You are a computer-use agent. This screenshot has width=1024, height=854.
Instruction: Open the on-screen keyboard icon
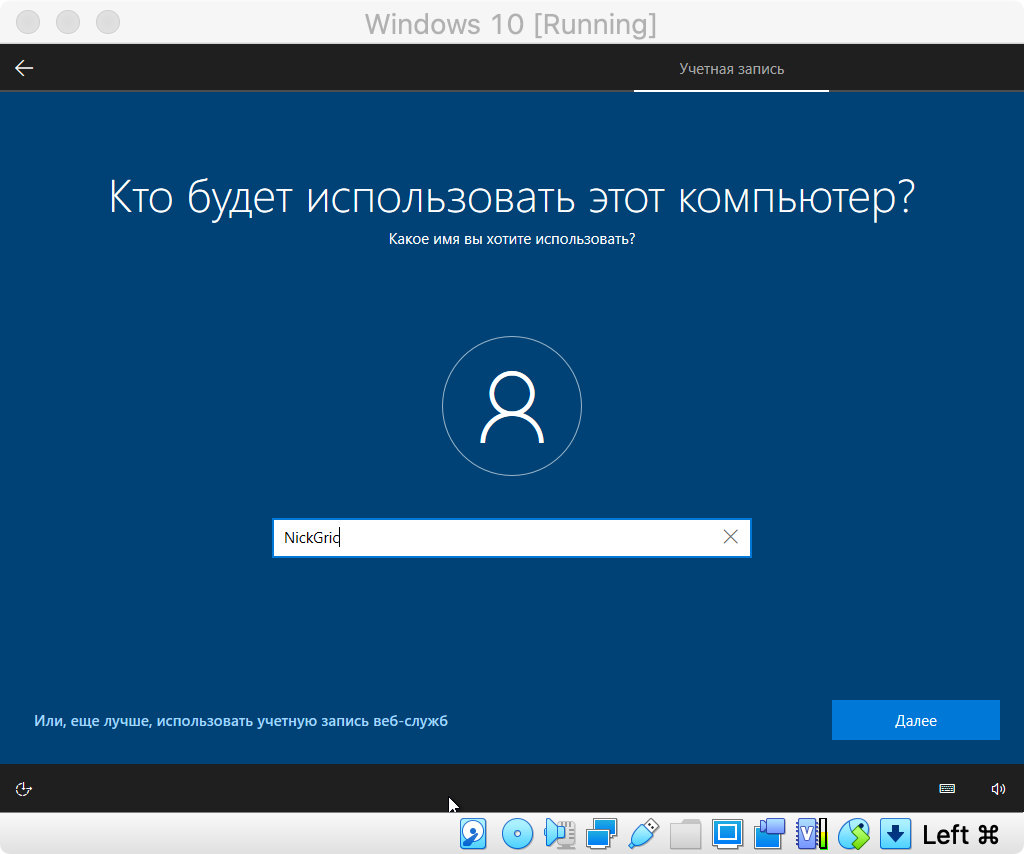pyautogui.click(x=947, y=789)
